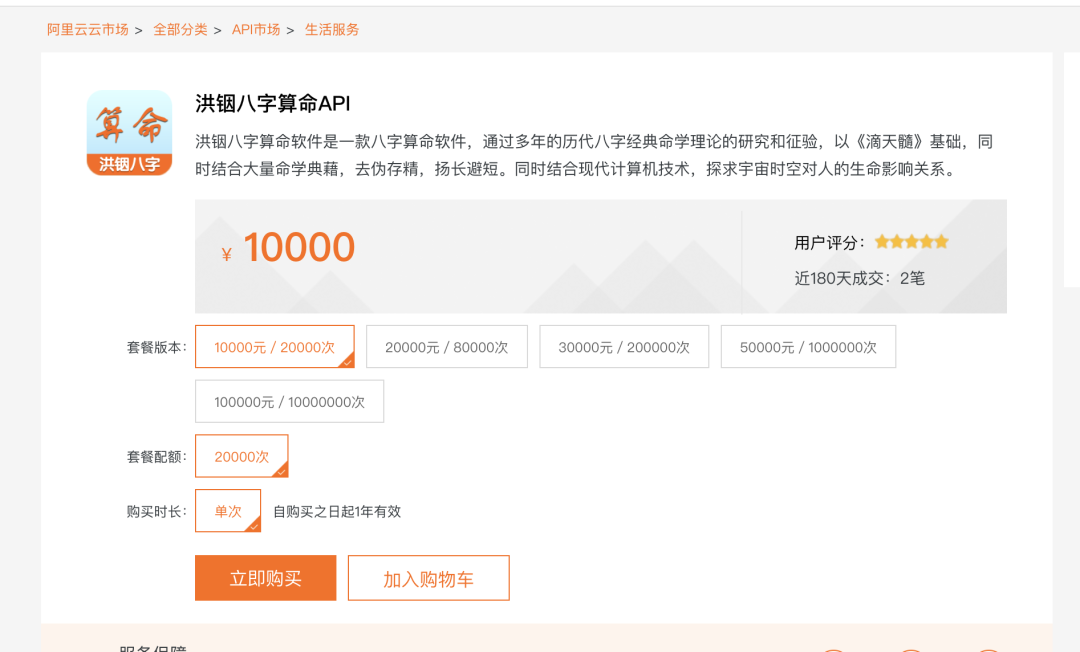This screenshot has height=652, width=1080.
Task: Click the 生活服务 breadcrumb entry
Action: point(331,30)
